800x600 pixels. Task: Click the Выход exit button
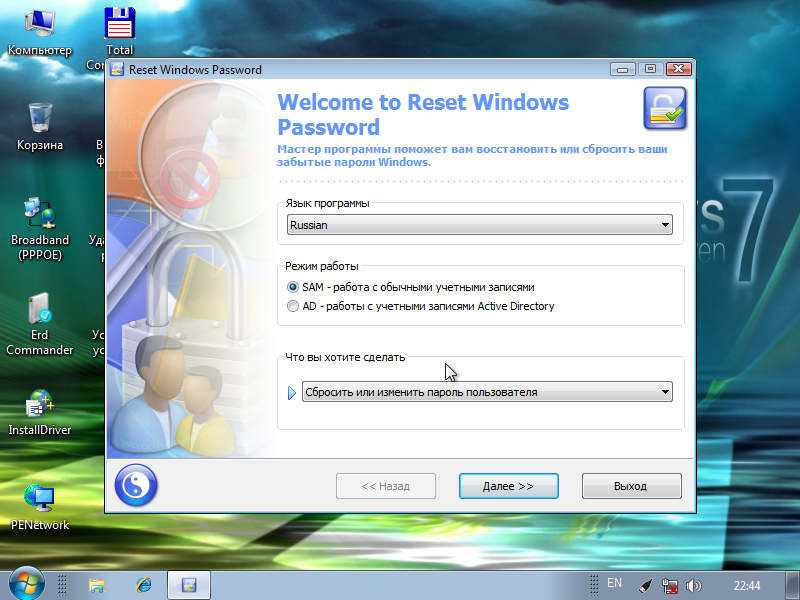click(632, 486)
